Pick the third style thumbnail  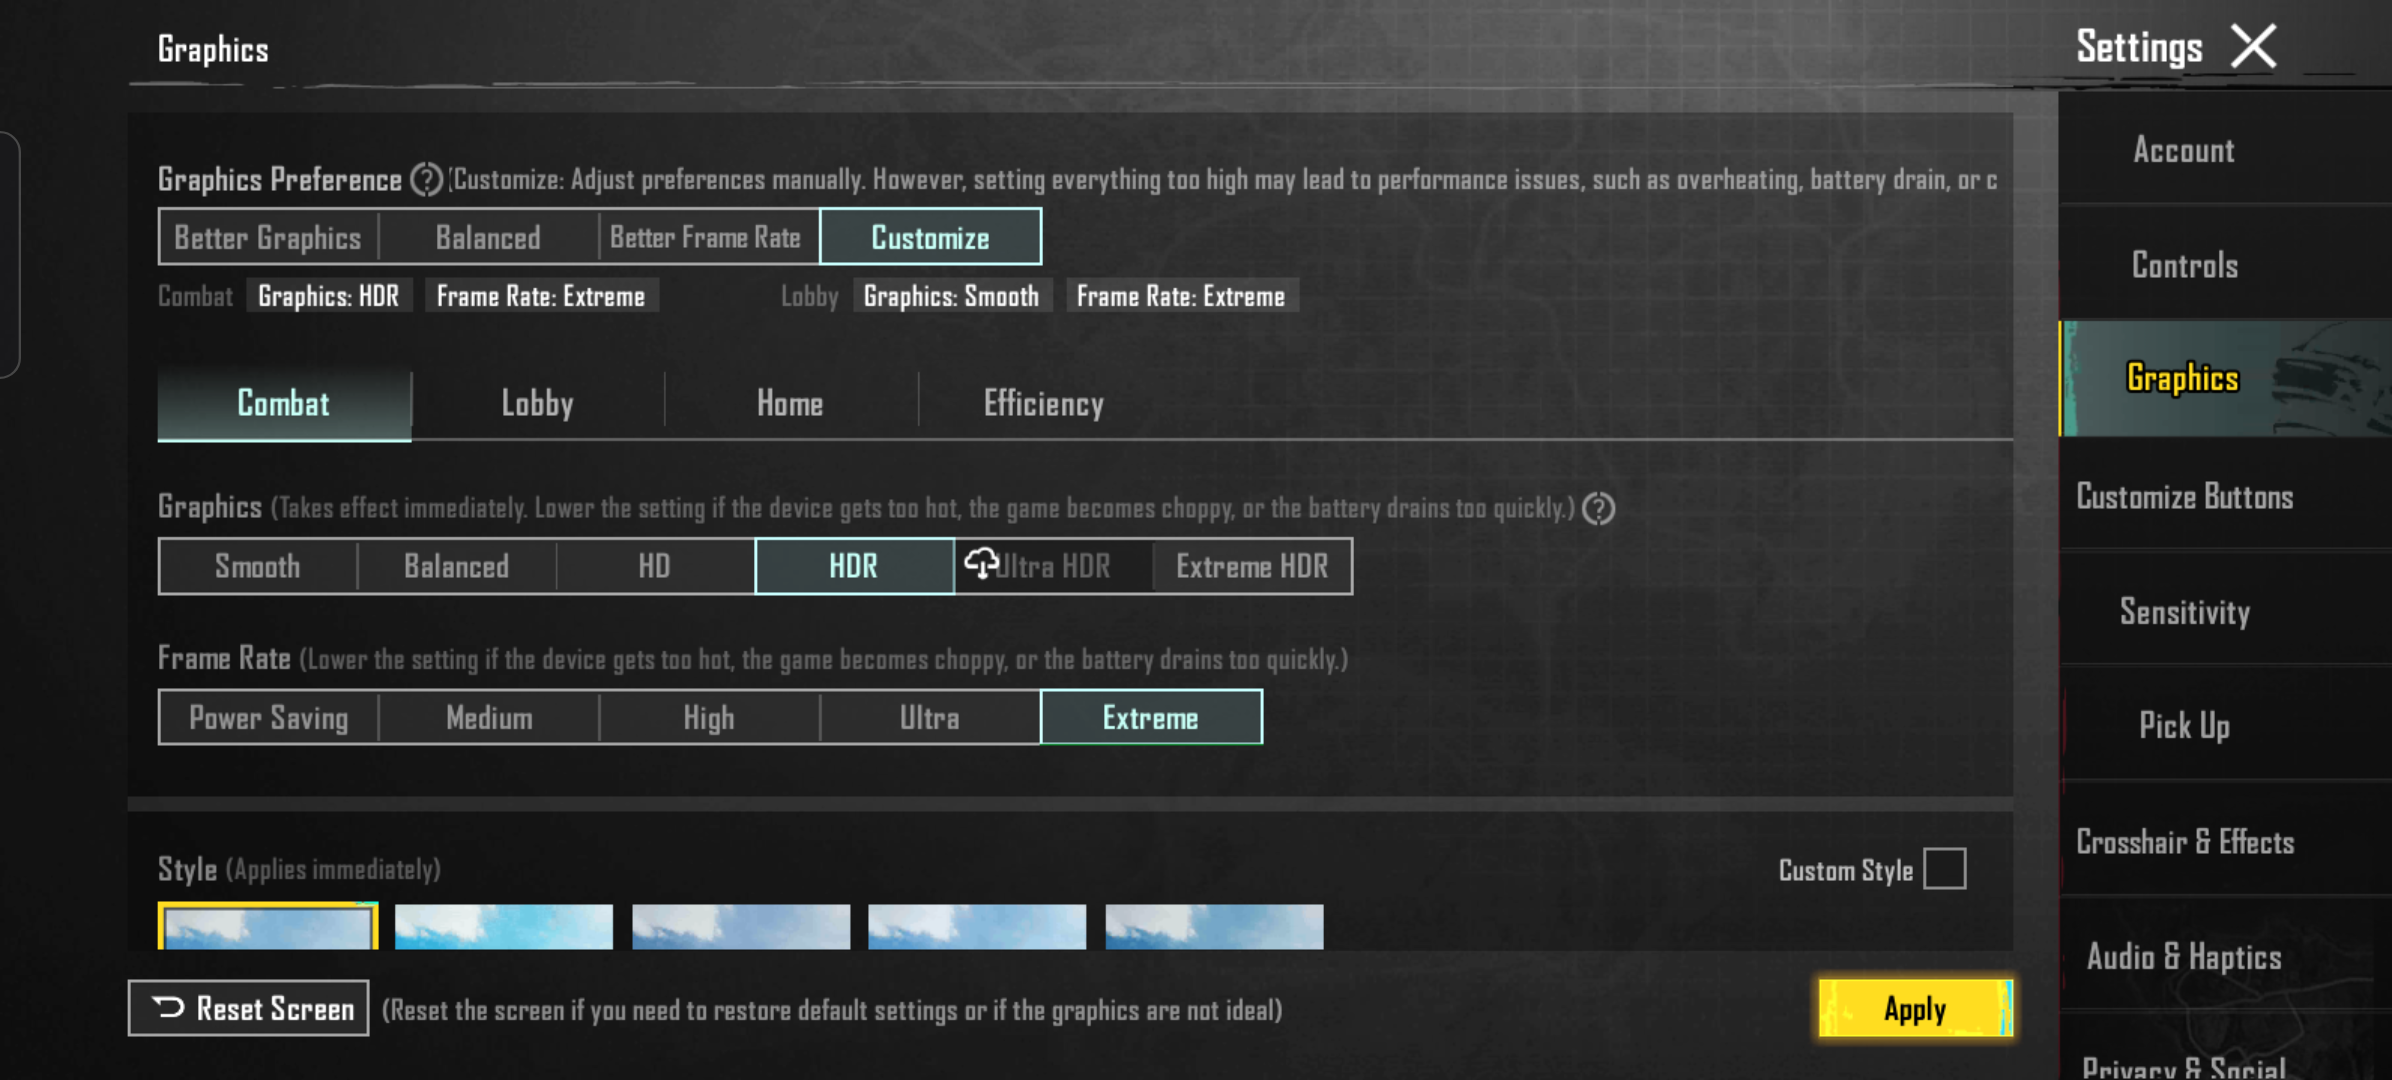pos(741,927)
